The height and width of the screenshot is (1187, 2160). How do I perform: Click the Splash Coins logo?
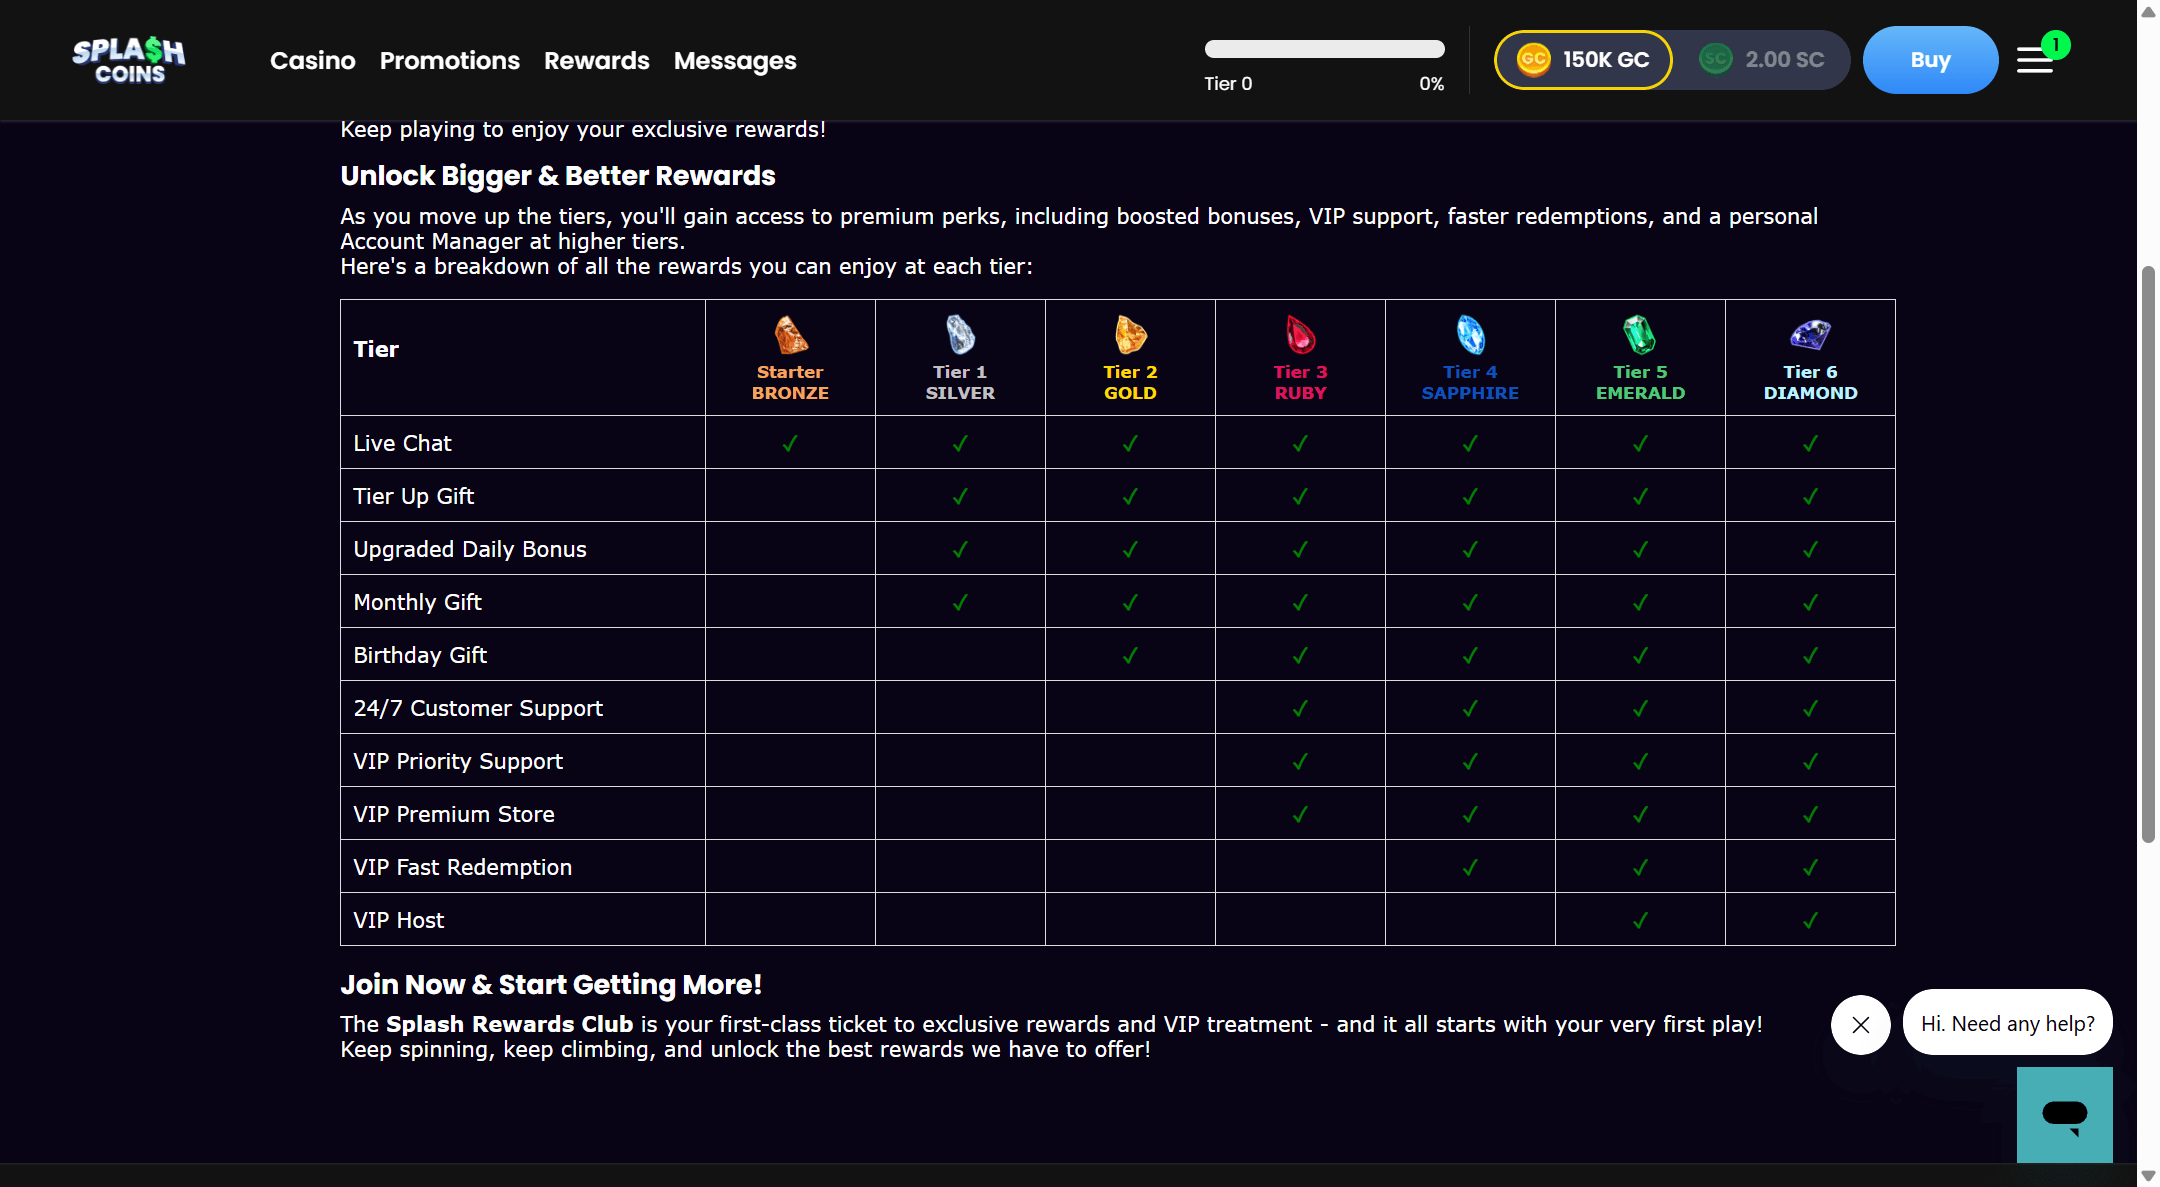129,60
